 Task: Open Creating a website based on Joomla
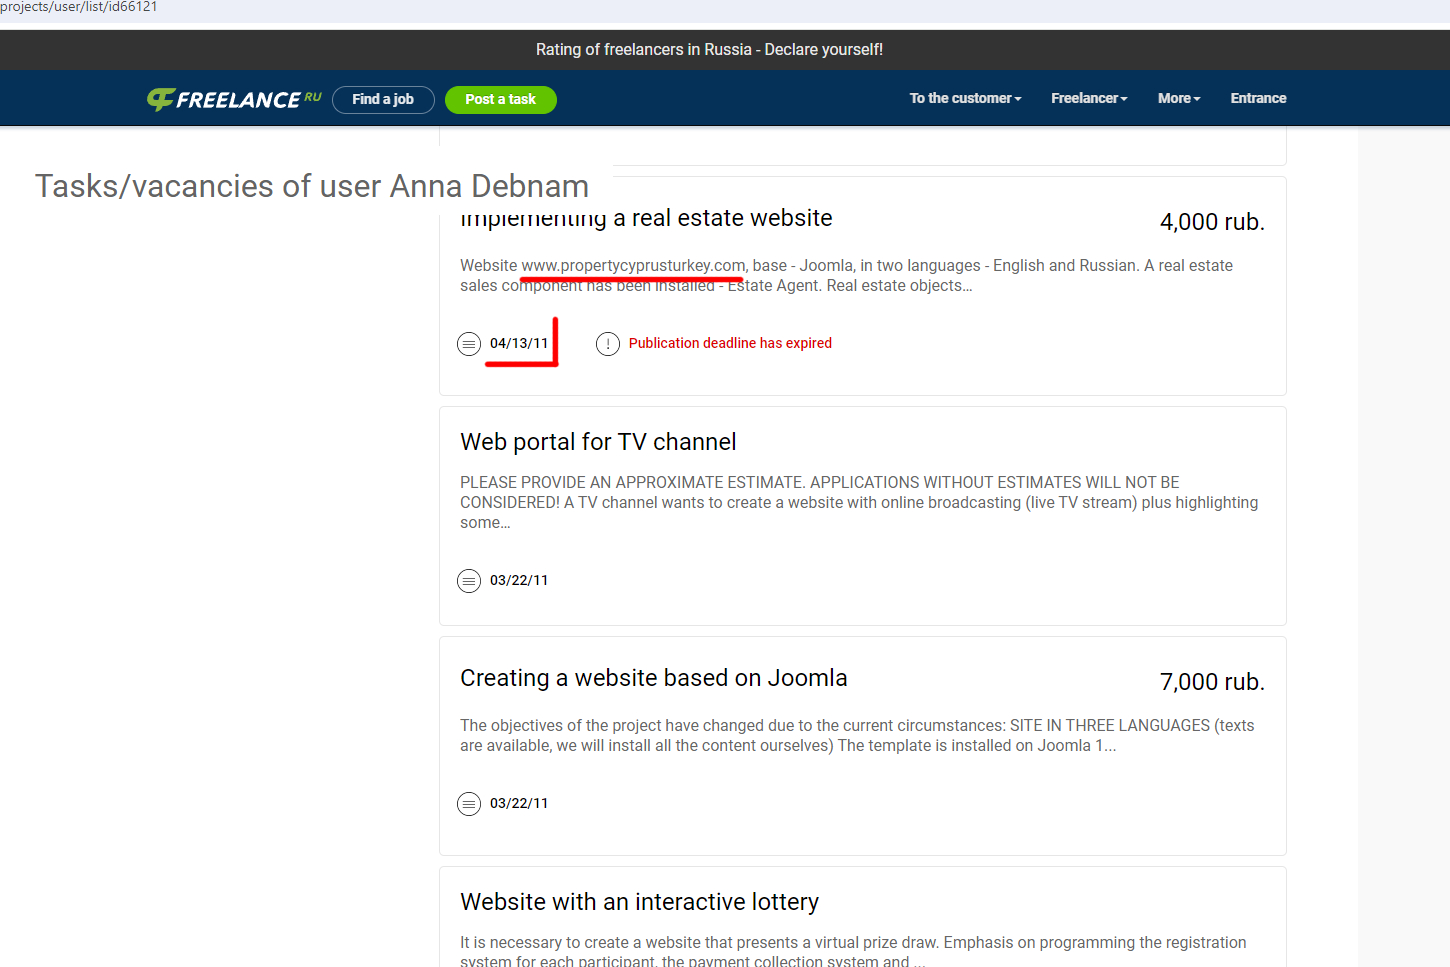(x=653, y=678)
